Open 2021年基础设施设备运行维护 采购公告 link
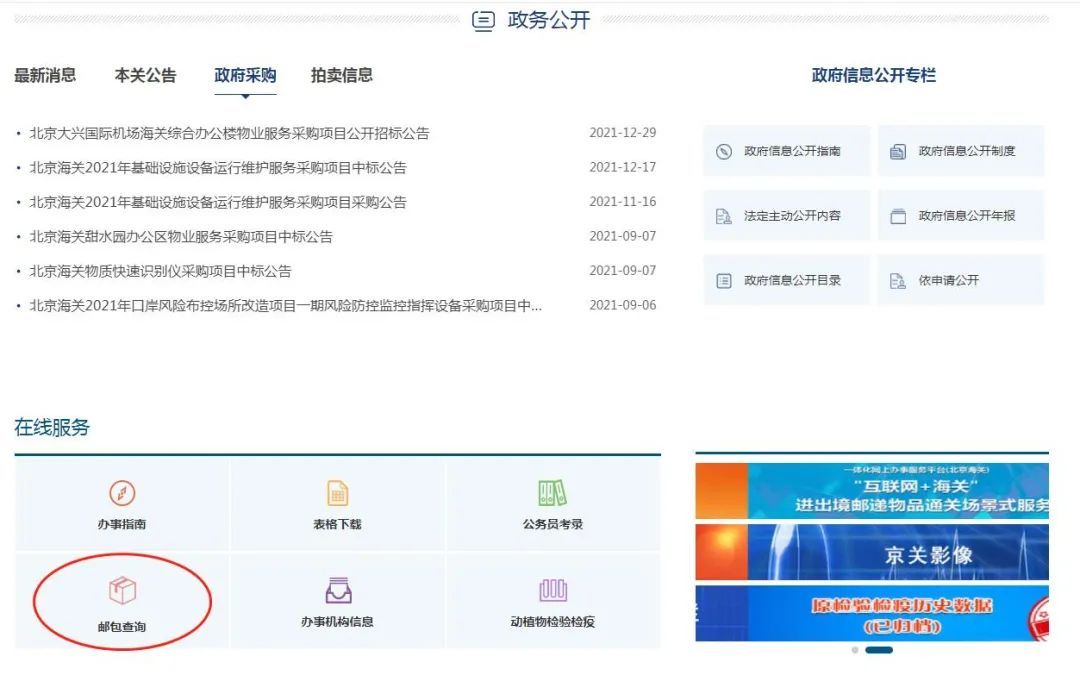The image size is (1080, 694). pos(218,202)
